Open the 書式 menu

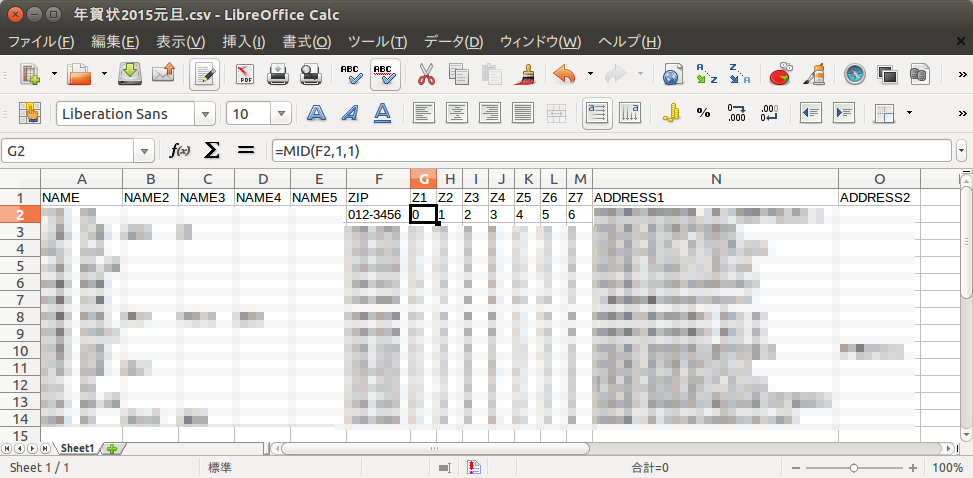(x=307, y=42)
